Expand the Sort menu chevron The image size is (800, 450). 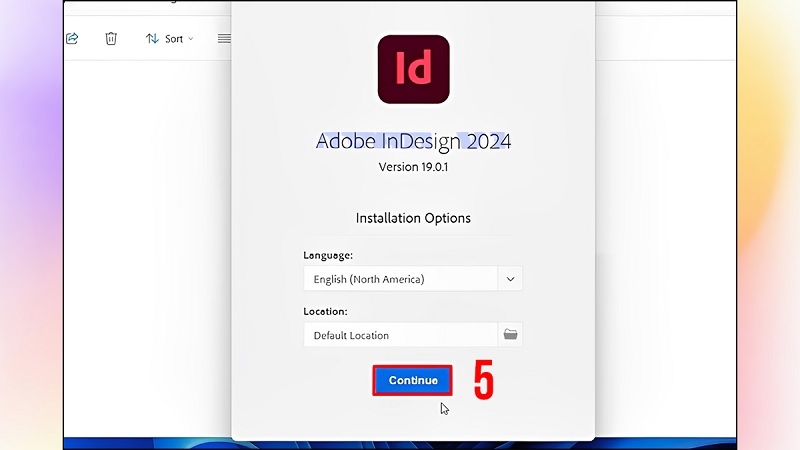pos(191,39)
